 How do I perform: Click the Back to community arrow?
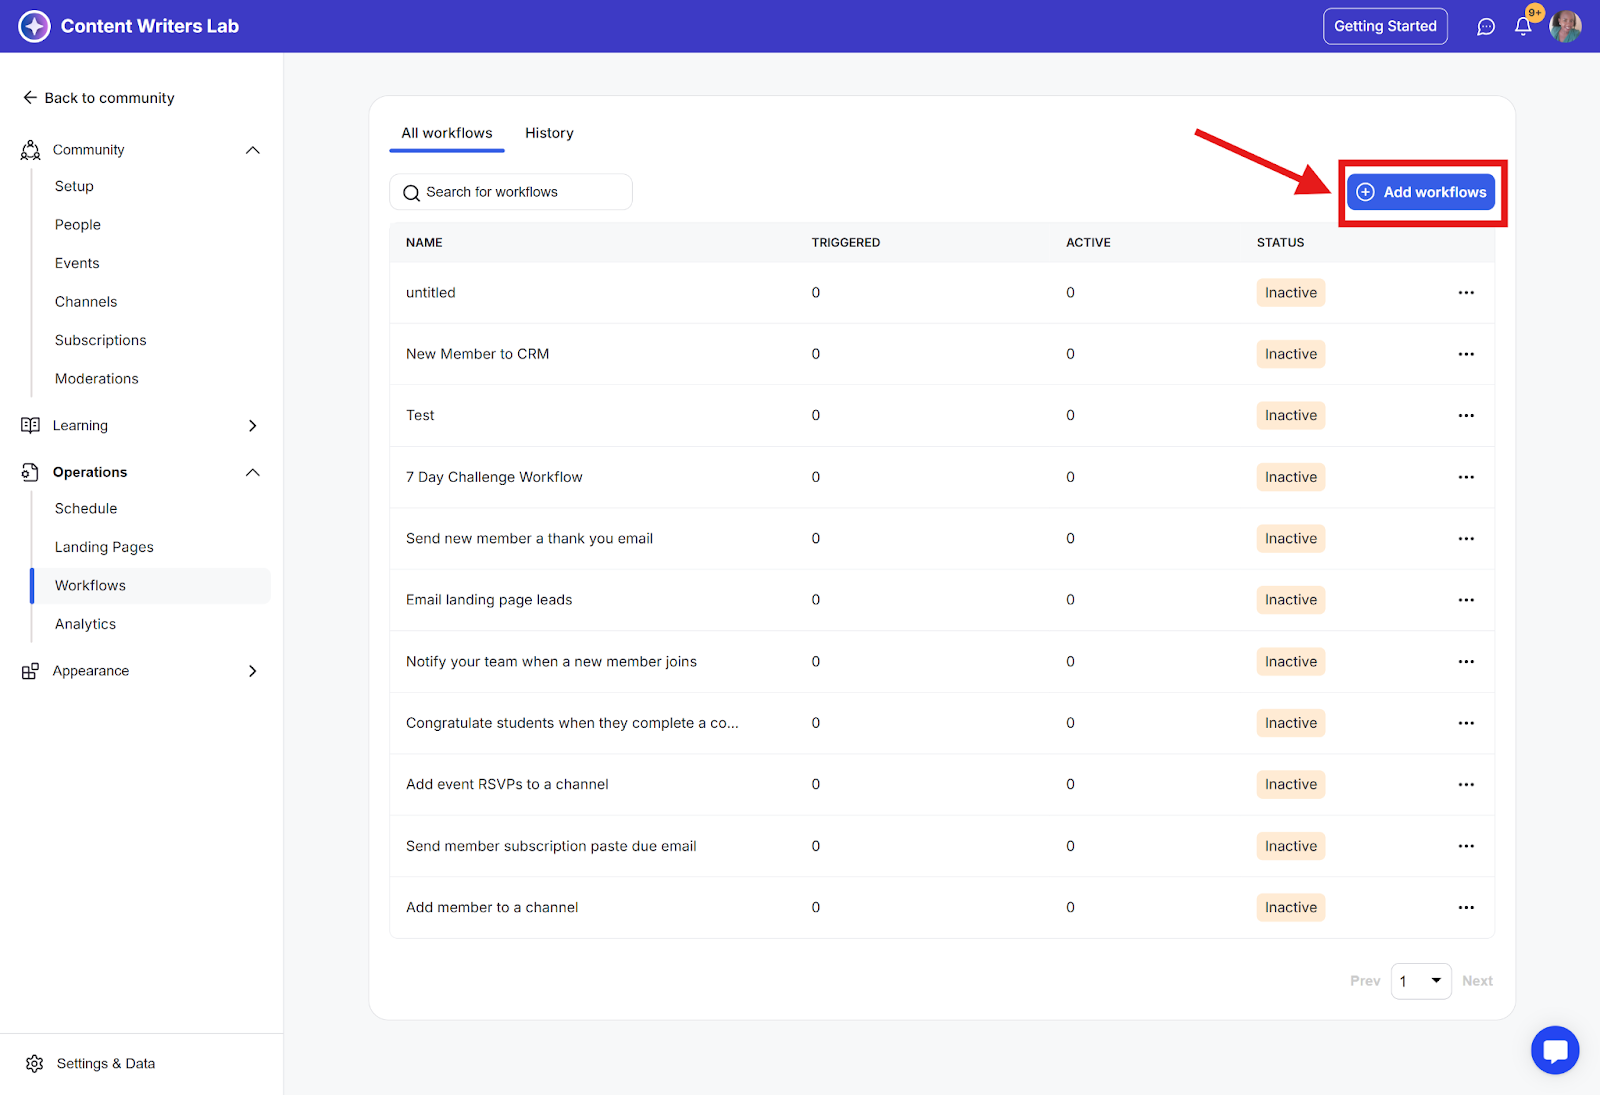click(30, 98)
